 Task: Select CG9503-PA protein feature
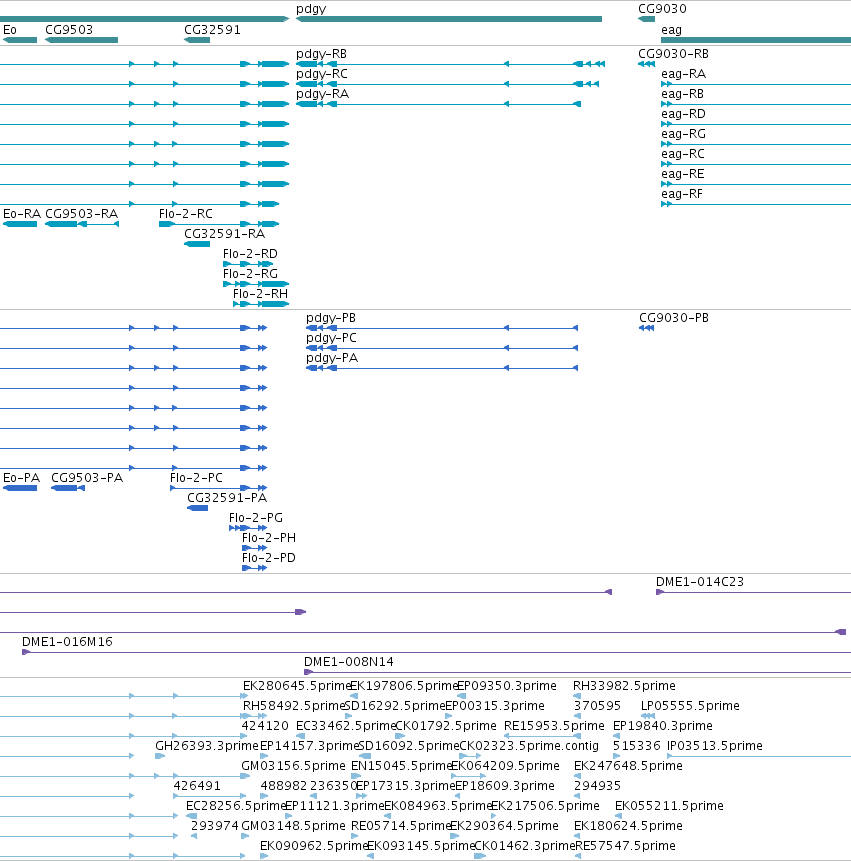pos(68,488)
